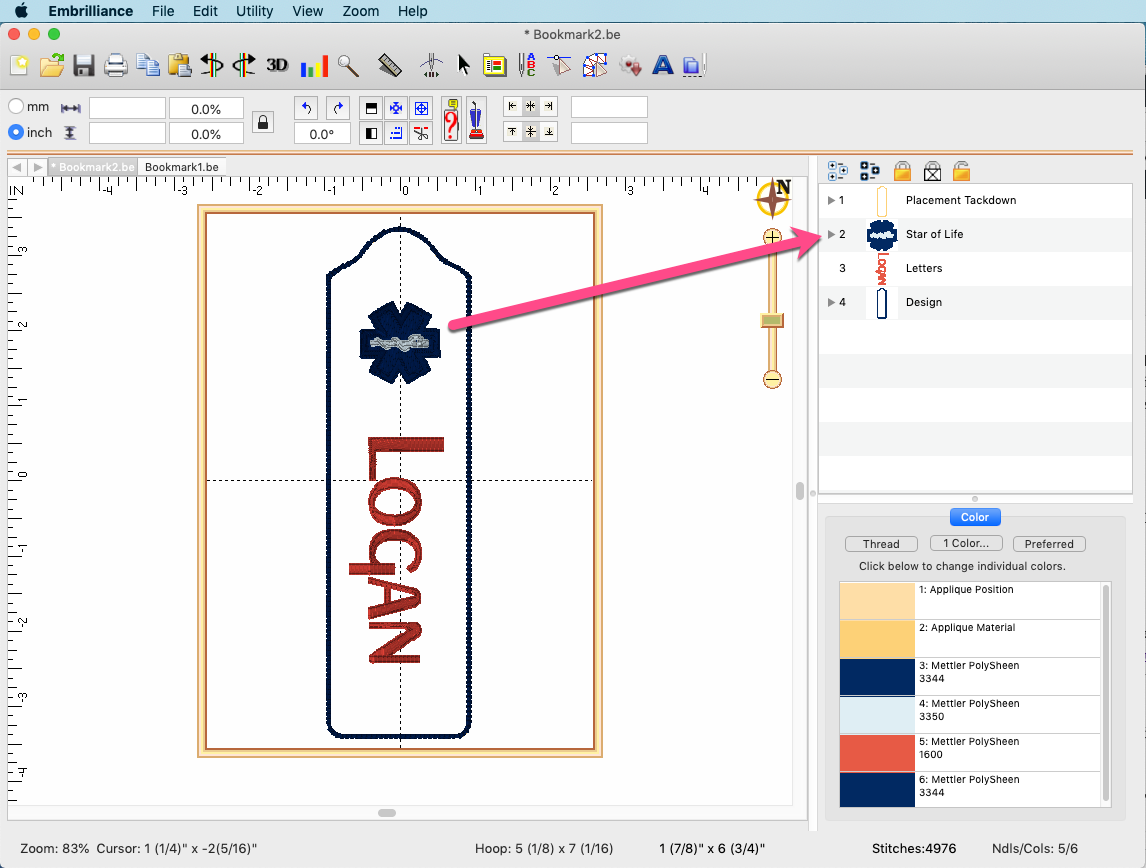Click the open padlock unlock icon
Image resolution: width=1146 pixels, height=868 pixels.
(x=961, y=171)
